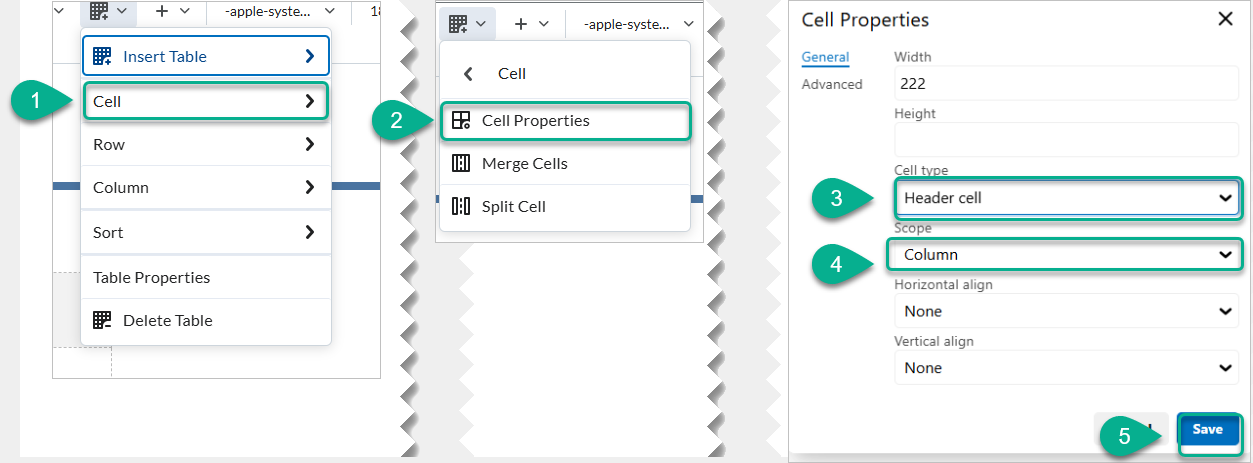The width and height of the screenshot is (1253, 463).
Task: Switch to the Advanced tab
Action: click(x=832, y=85)
